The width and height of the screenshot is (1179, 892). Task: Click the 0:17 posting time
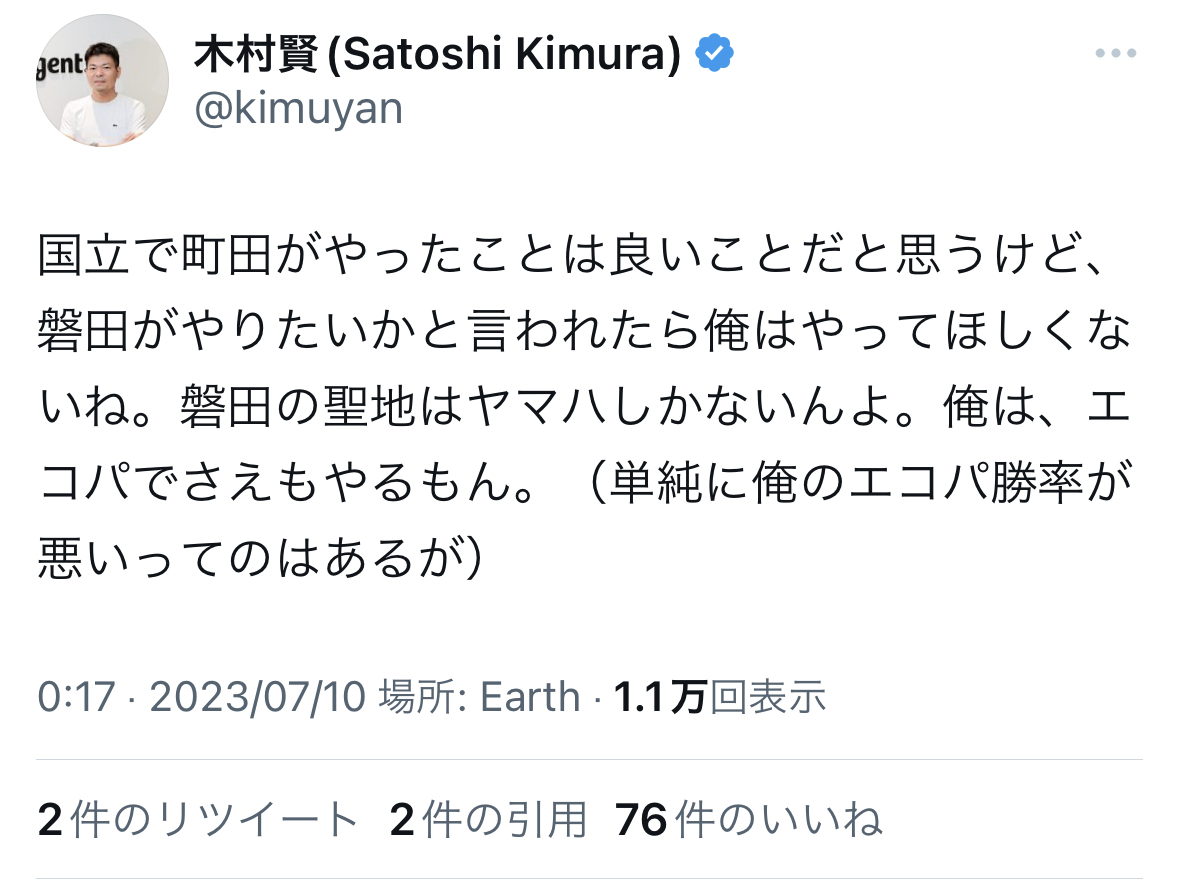[x=77, y=697]
